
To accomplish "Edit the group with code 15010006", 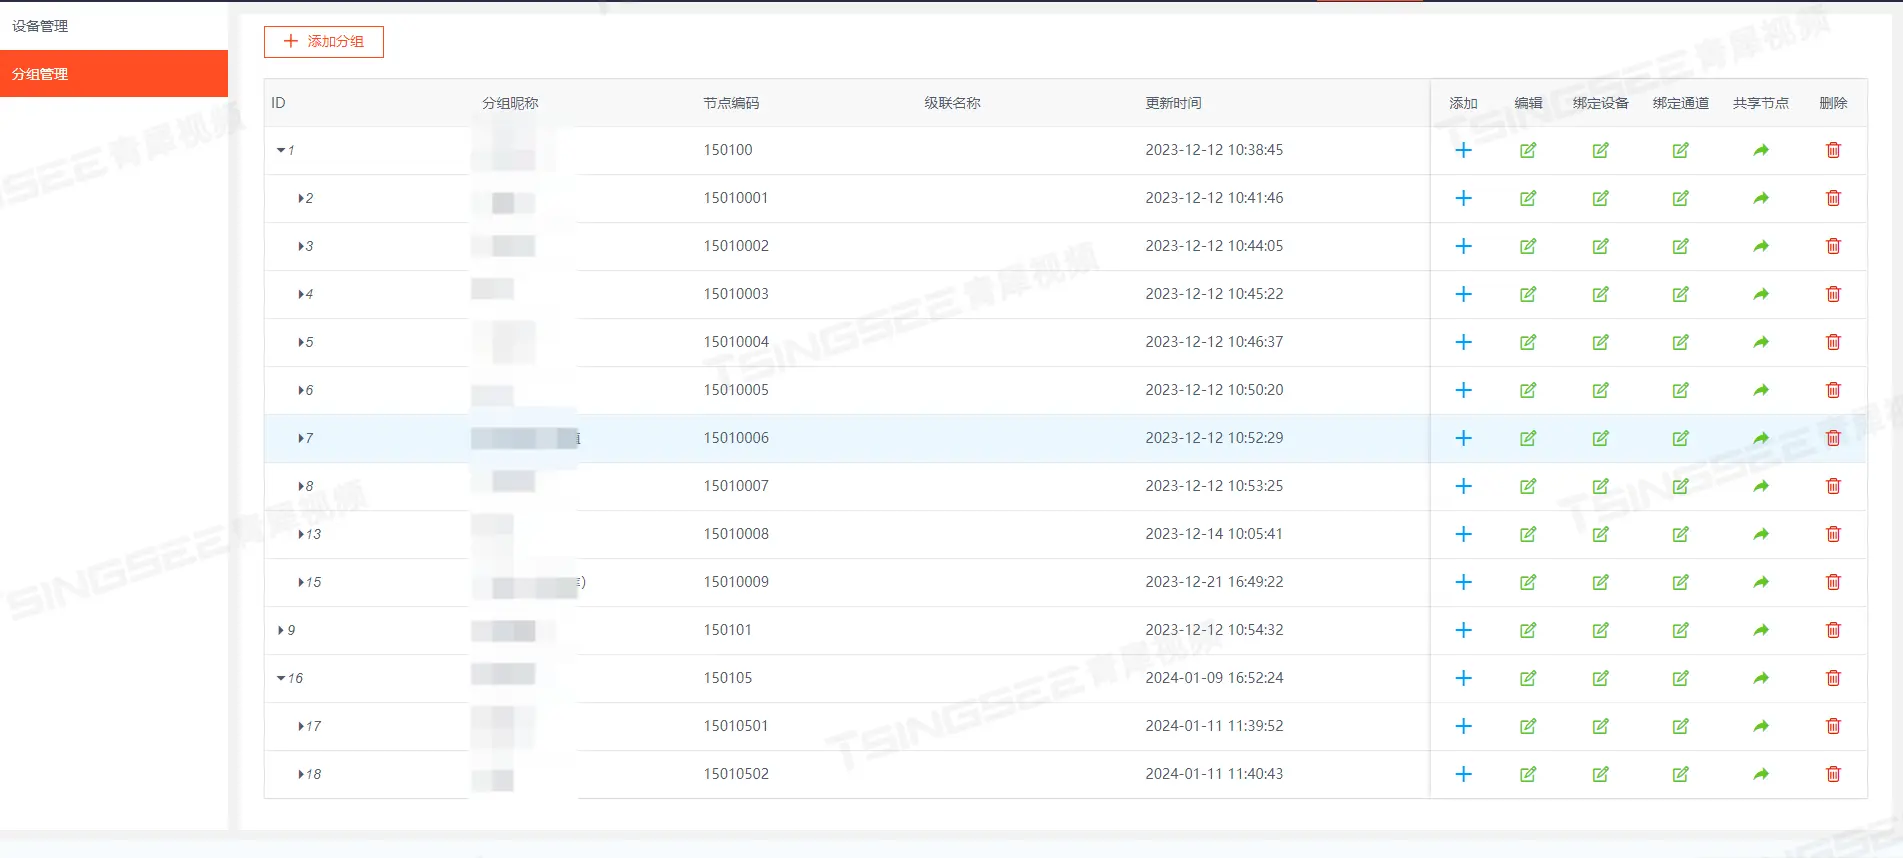I will click(1528, 438).
